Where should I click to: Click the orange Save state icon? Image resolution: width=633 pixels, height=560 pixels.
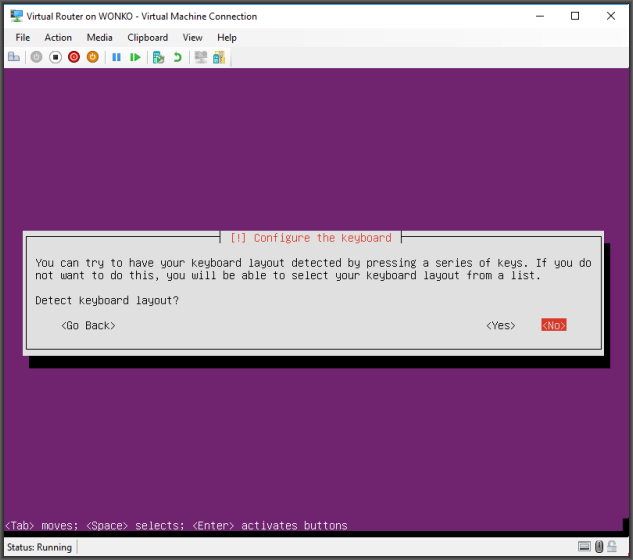(92, 57)
